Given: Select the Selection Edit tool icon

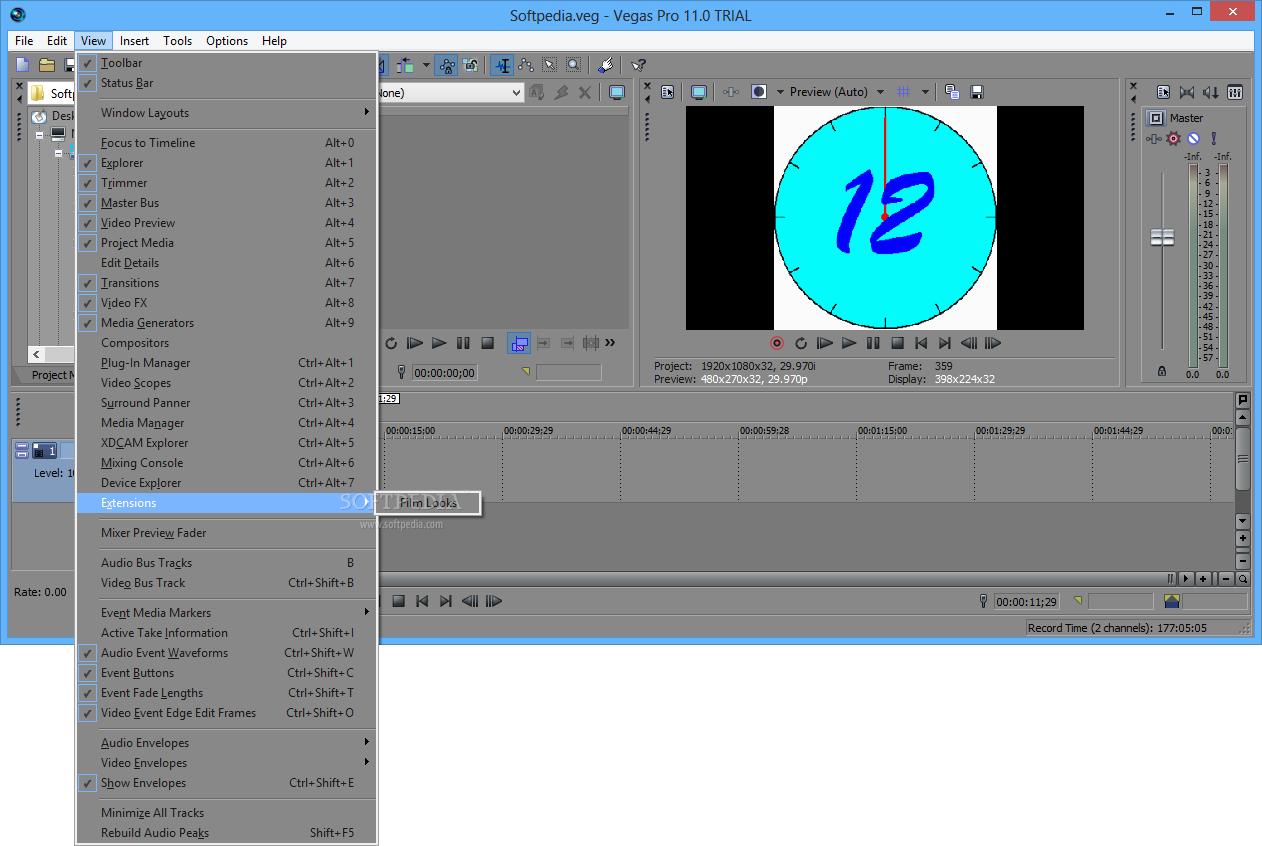Looking at the screenshot, I should point(549,65).
